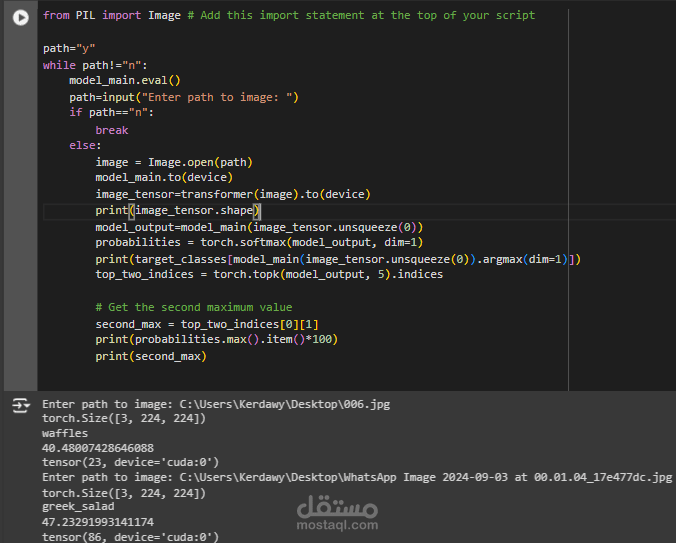Click the if path=="n": line

tap(111, 112)
